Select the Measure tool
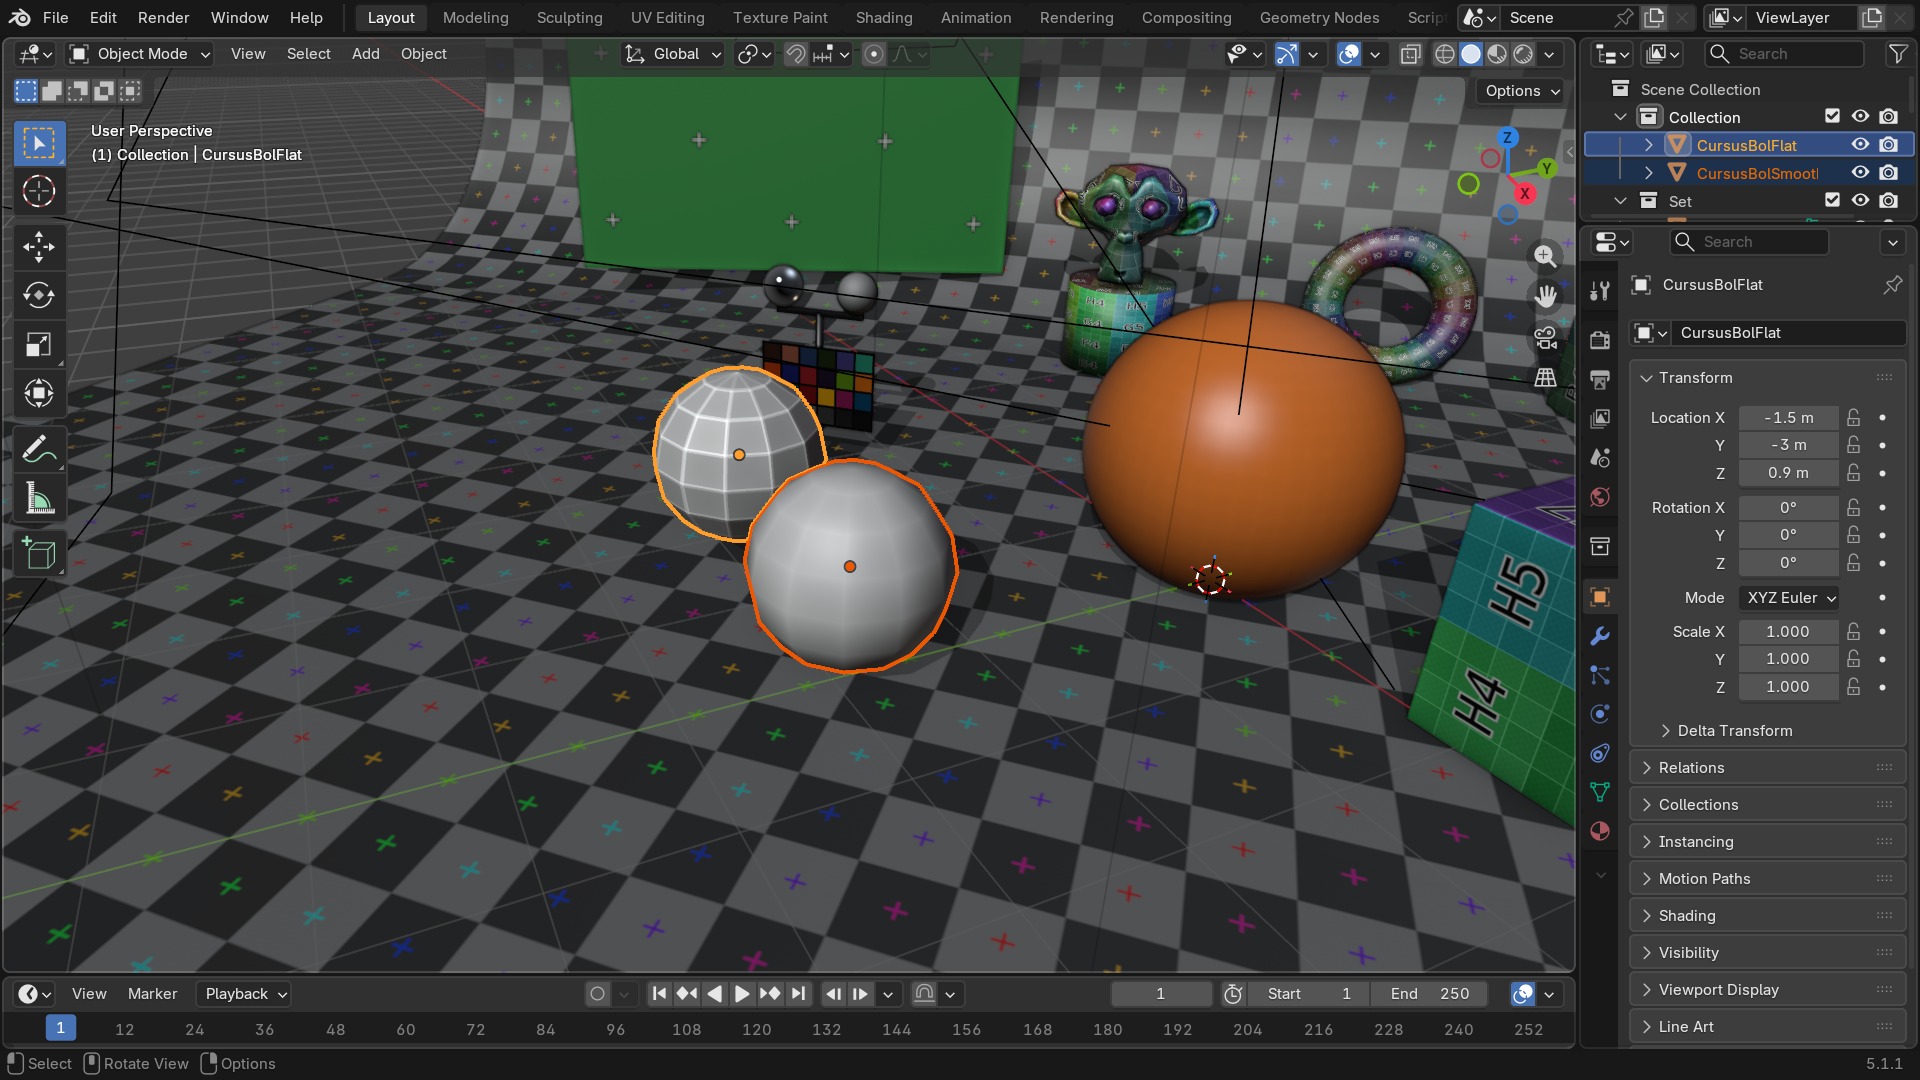Viewport: 1920px width, 1080px height. tap(39, 499)
